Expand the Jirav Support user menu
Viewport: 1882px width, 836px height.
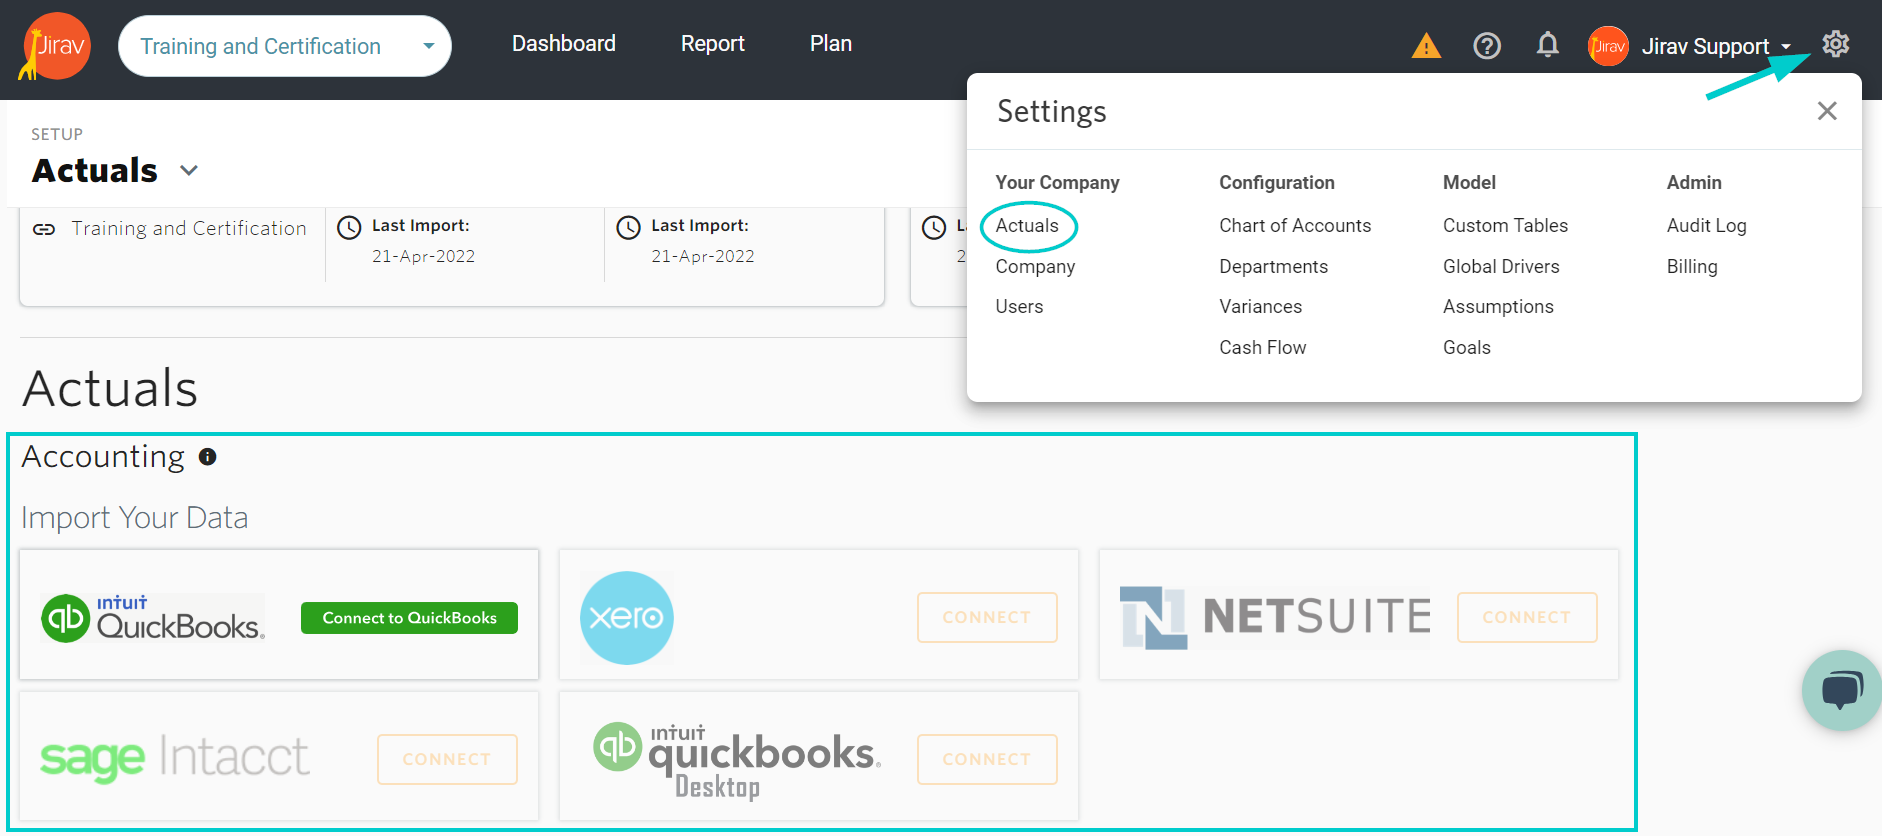click(1716, 46)
